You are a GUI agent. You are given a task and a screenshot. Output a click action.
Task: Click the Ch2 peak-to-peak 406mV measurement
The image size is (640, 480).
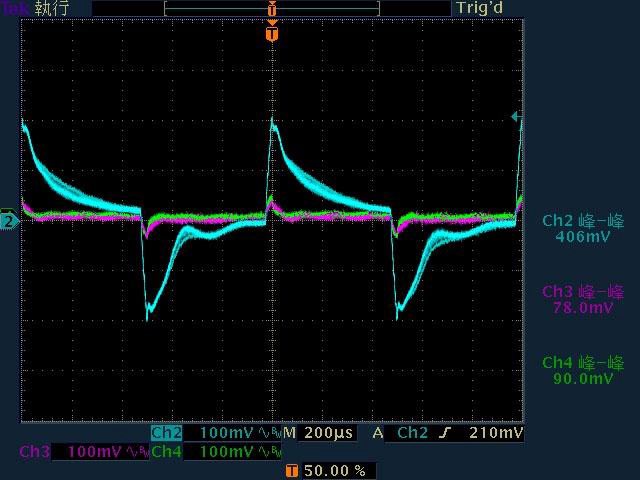(x=583, y=229)
